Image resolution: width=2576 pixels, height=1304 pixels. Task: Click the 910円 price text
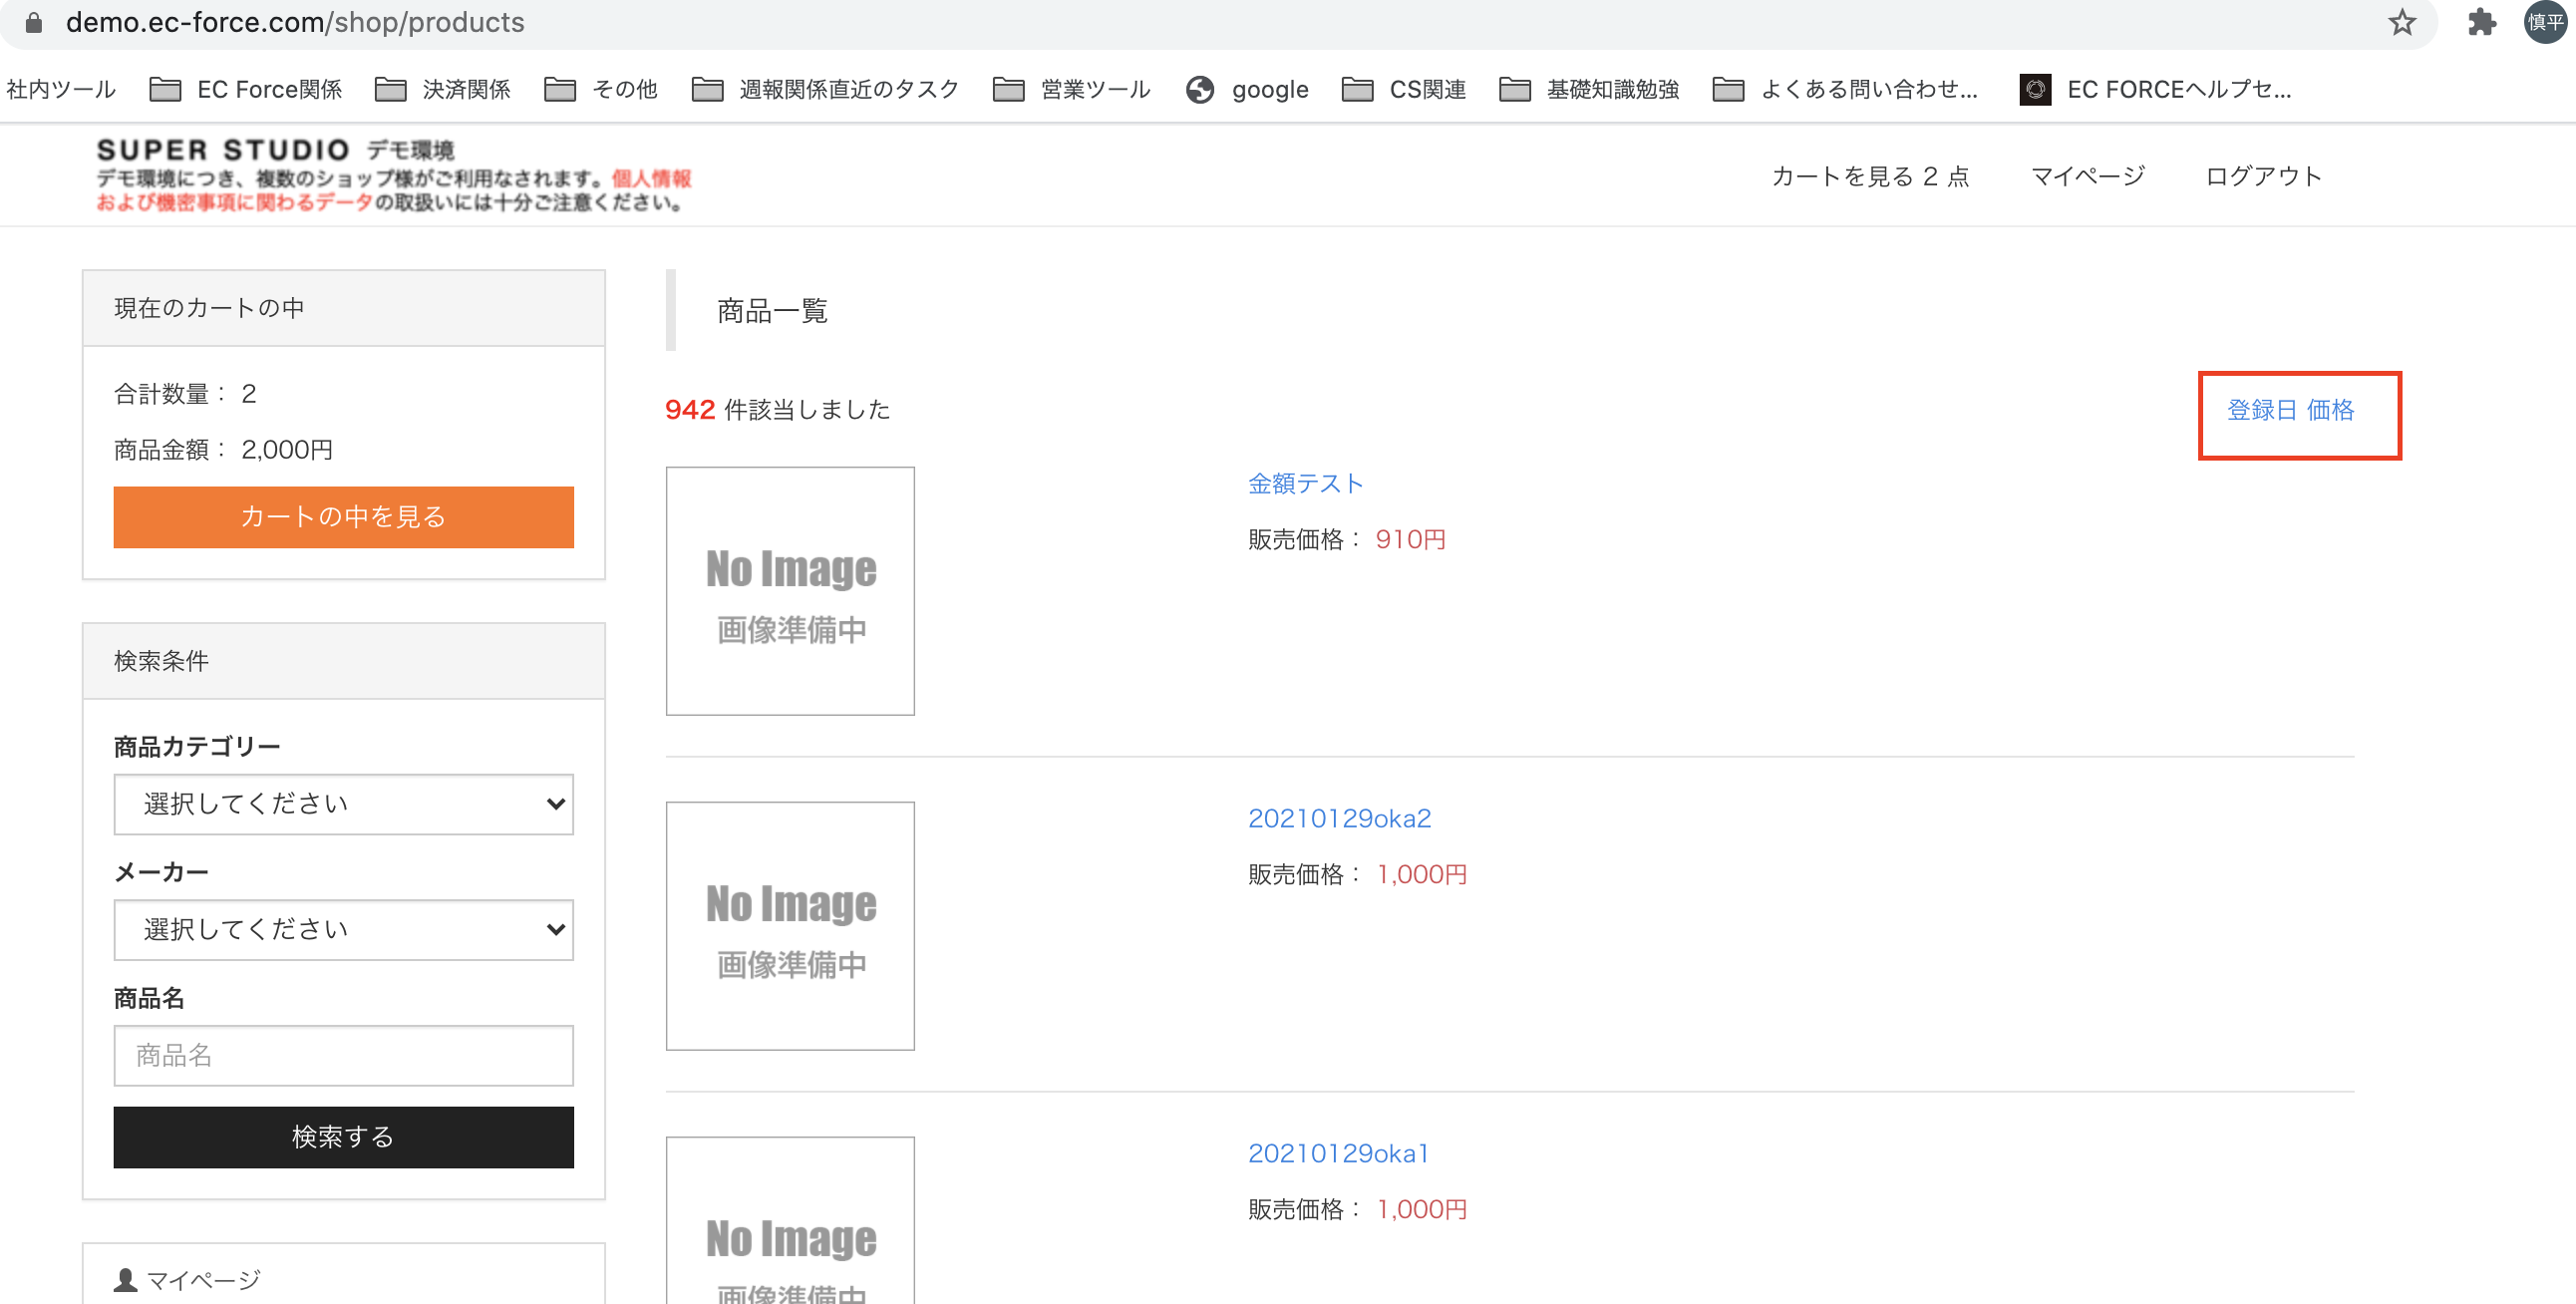click(1410, 540)
